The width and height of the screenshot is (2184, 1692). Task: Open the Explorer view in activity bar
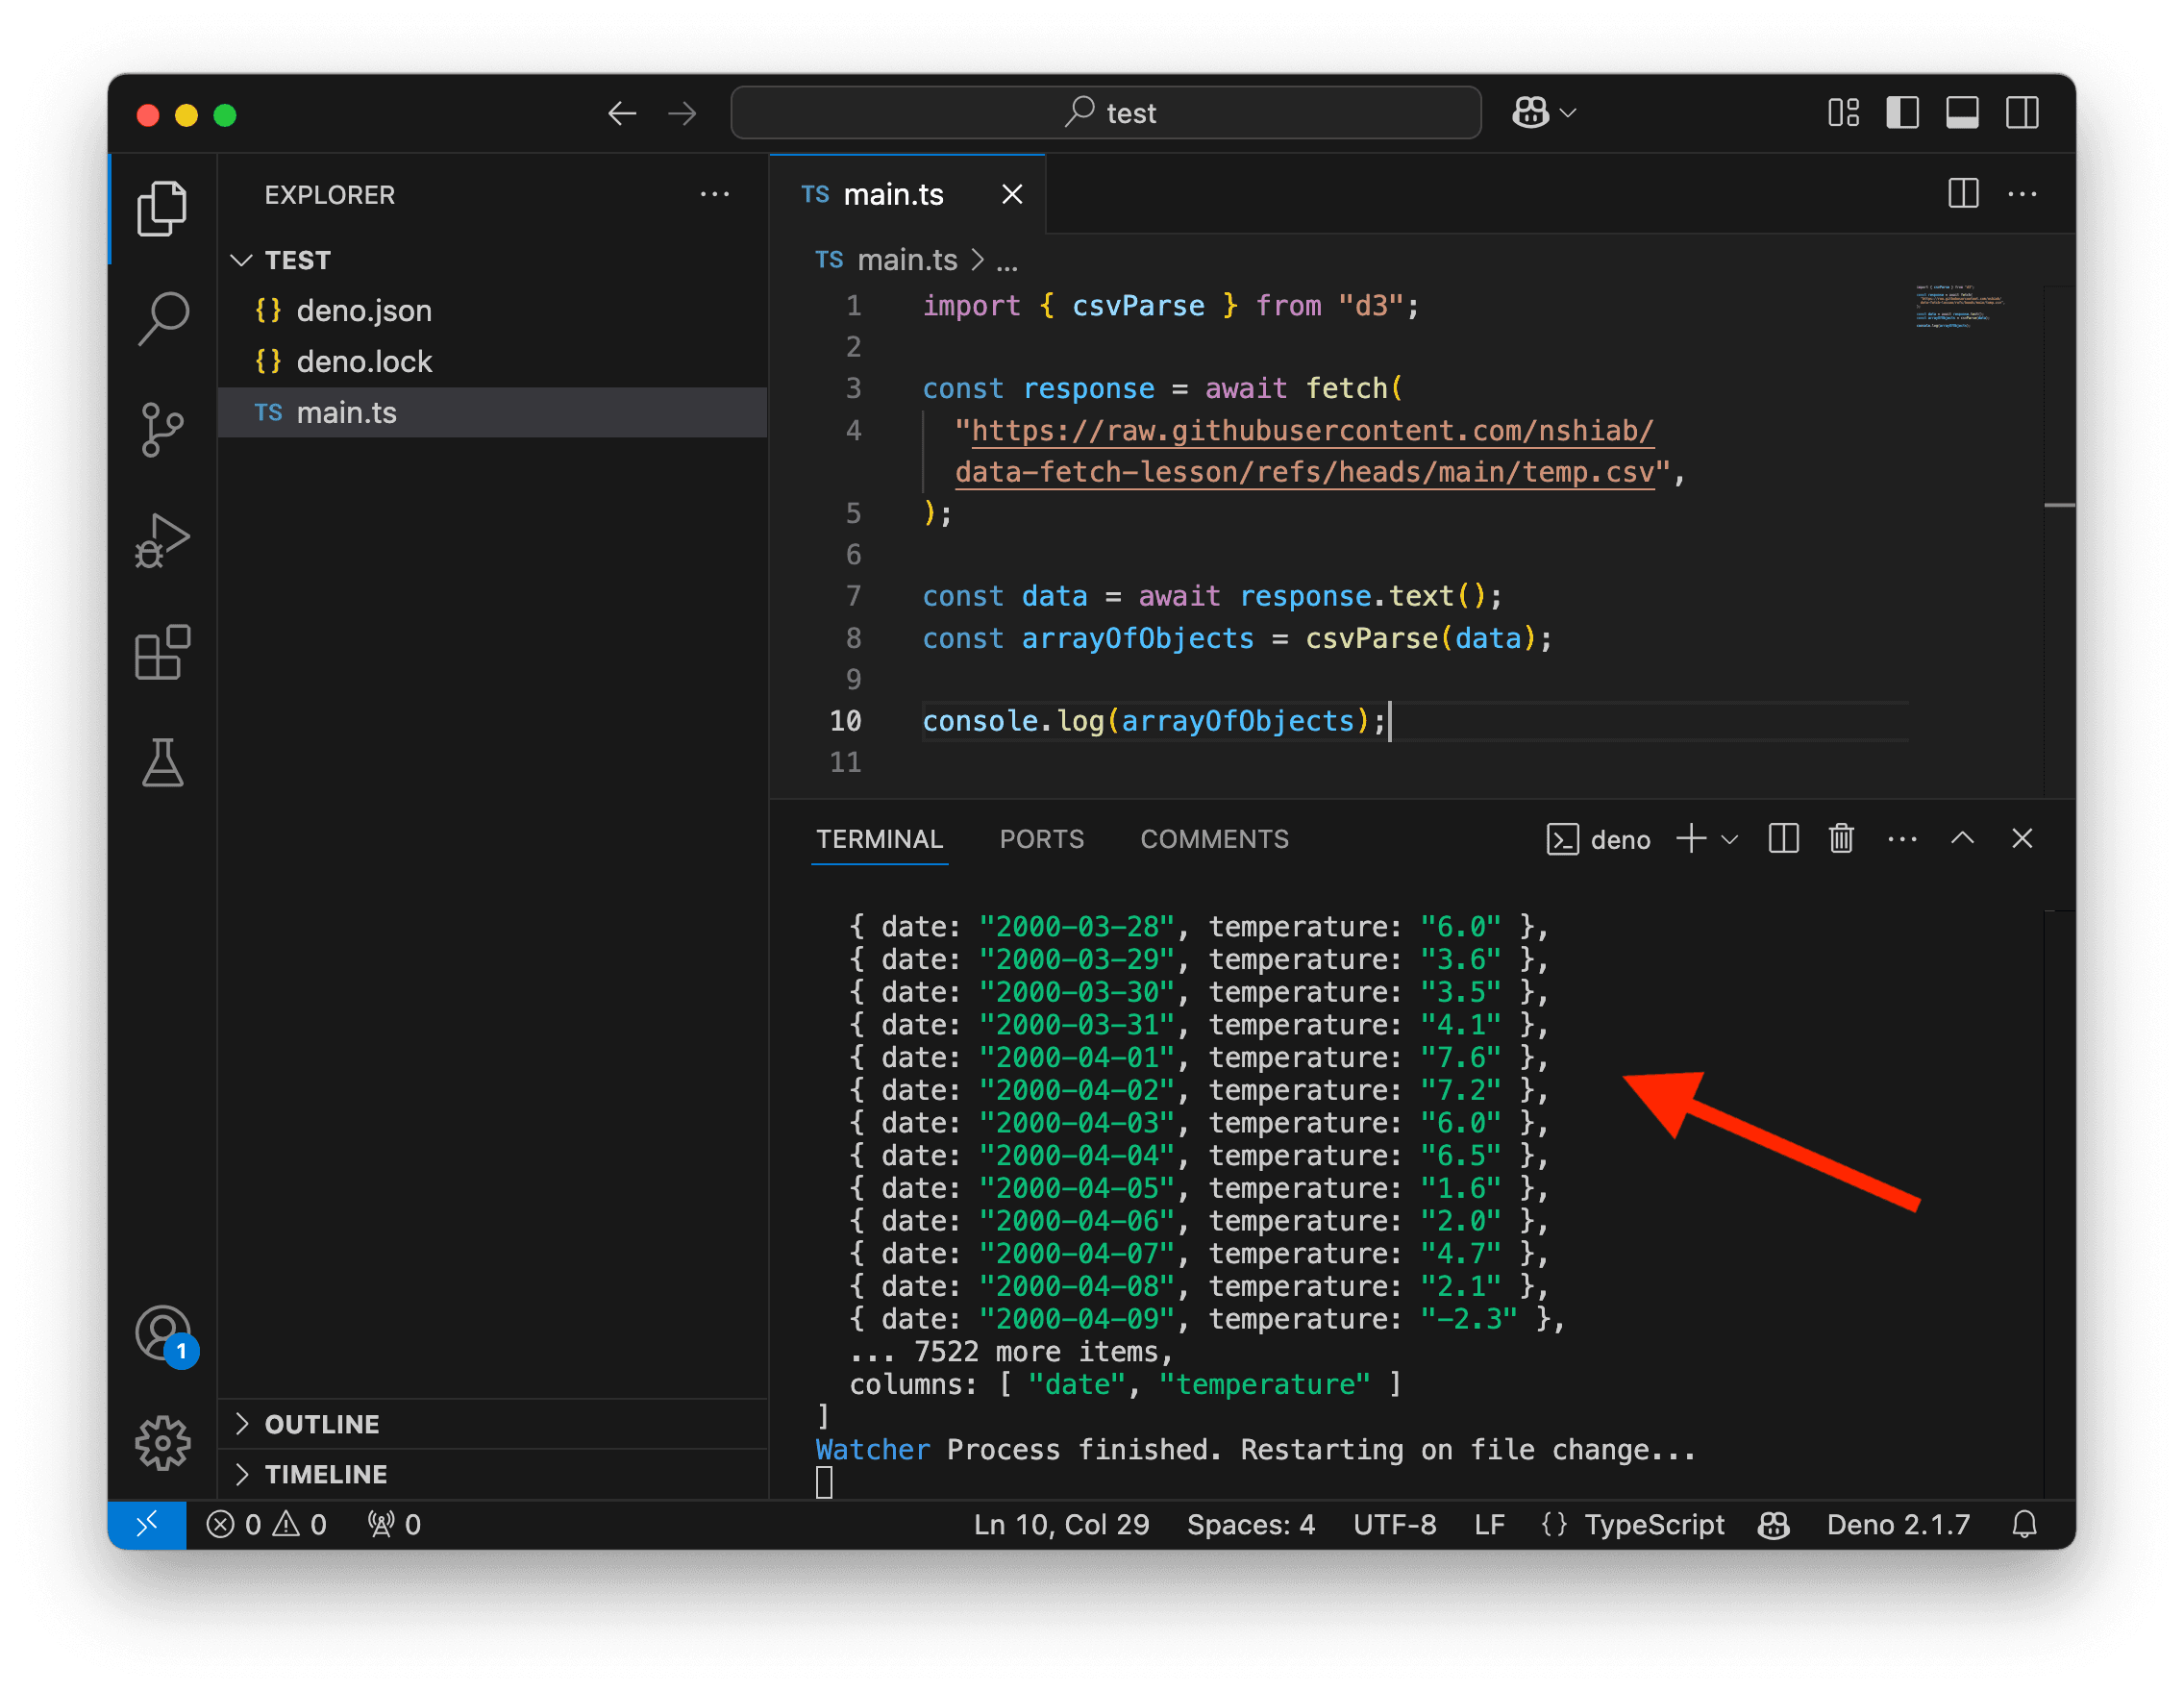tap(162, 208)
